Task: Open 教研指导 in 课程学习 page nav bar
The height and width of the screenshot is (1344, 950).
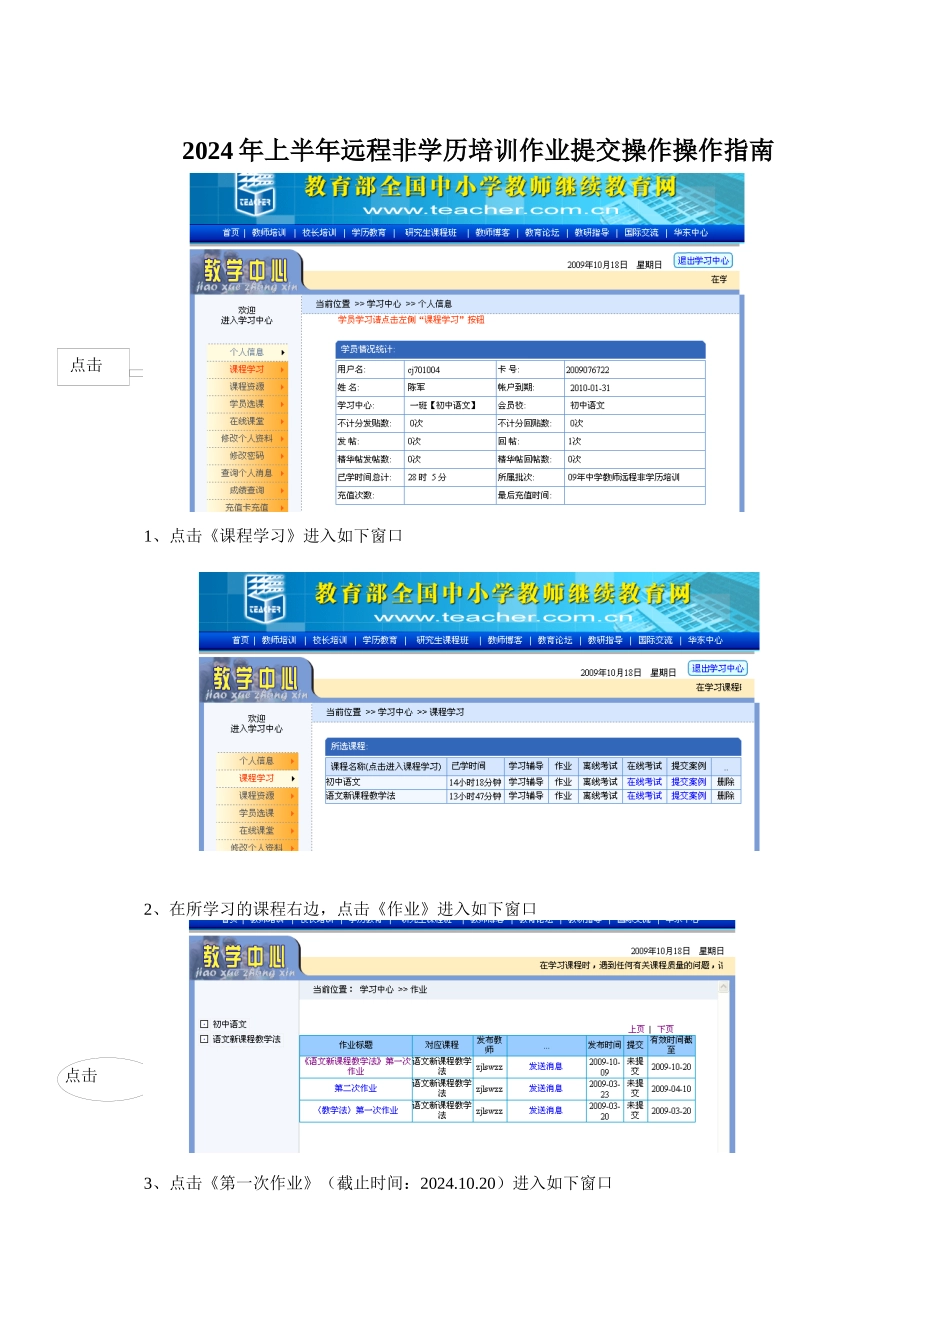Action: [605, 640]
